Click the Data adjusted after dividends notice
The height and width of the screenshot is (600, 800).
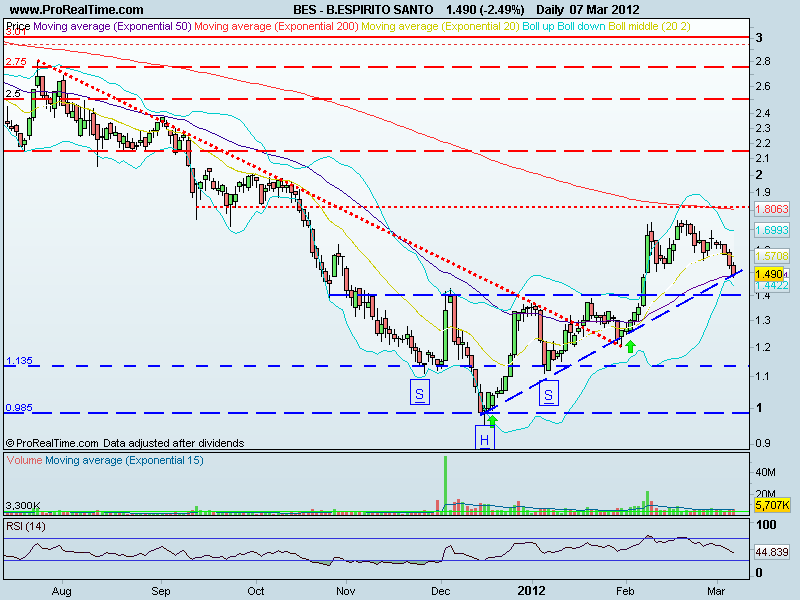point(173,443)
